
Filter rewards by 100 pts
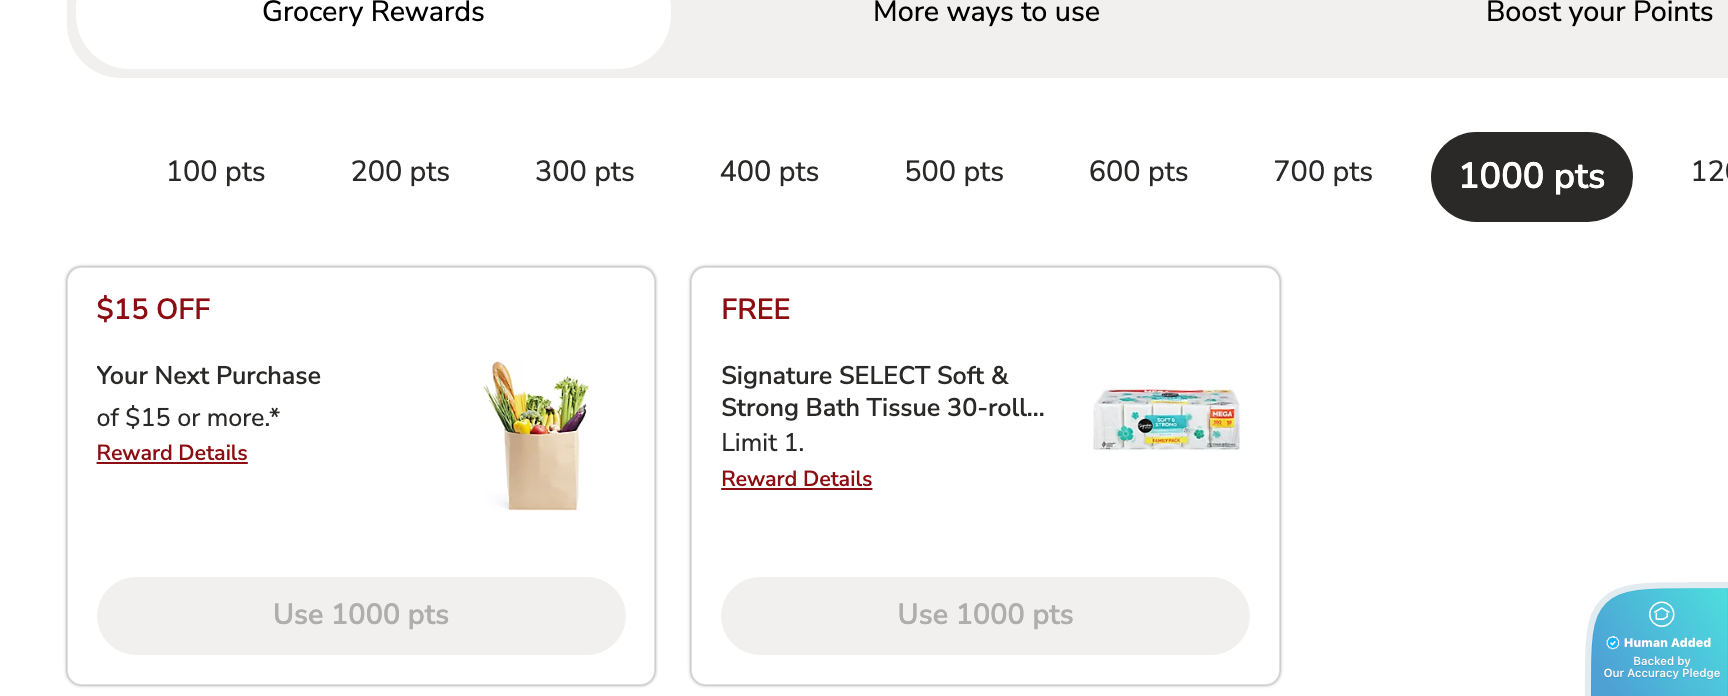pyautogui.click(x=215, y=172)
